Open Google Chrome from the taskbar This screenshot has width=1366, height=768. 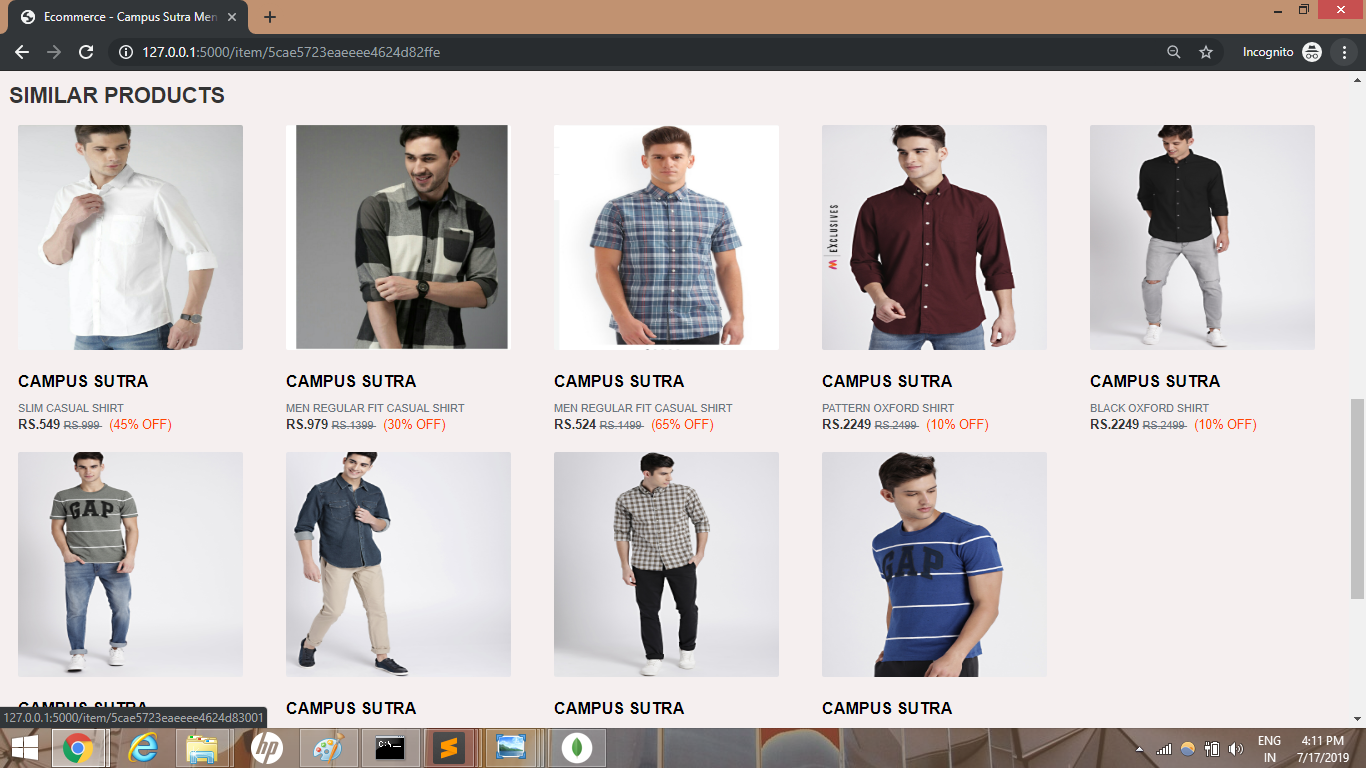(x=78, y=748)
